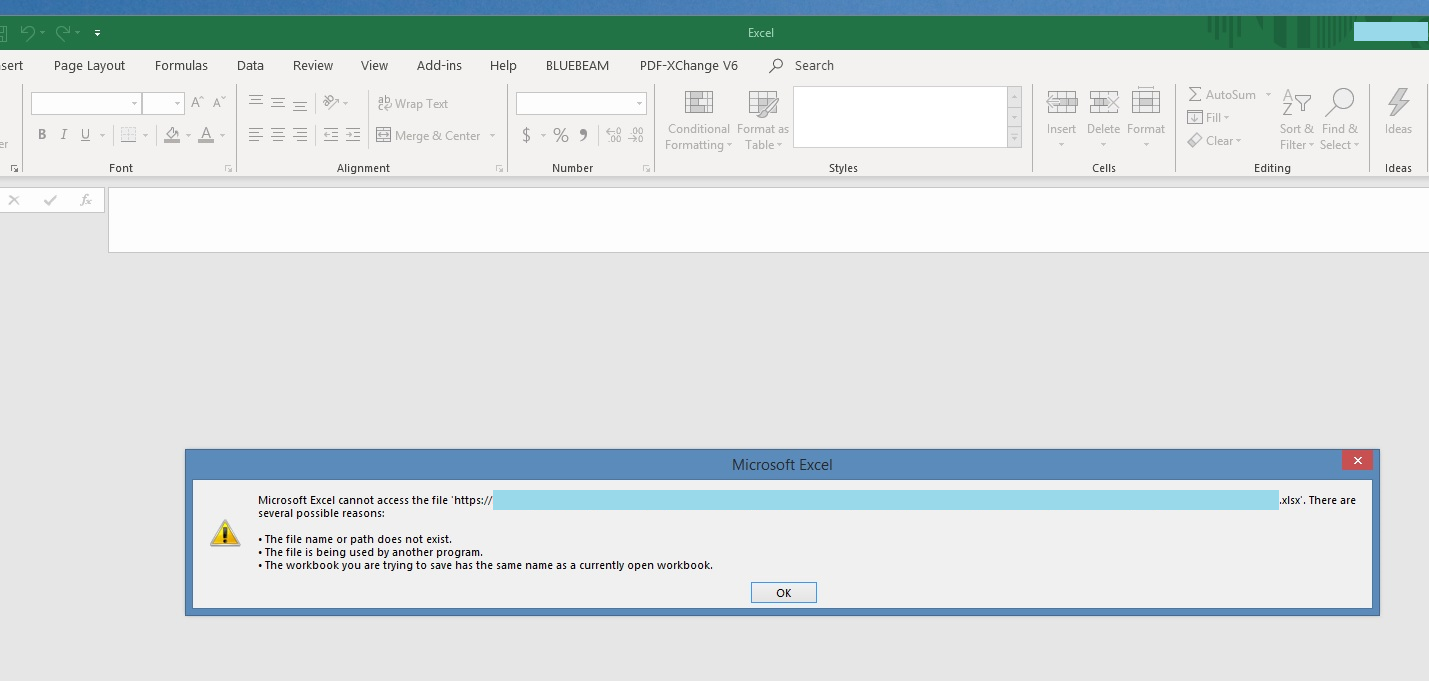This screenshot has height=681, width=1429.
Task: Open the BLUEBEAM tab
Action: 577,65
